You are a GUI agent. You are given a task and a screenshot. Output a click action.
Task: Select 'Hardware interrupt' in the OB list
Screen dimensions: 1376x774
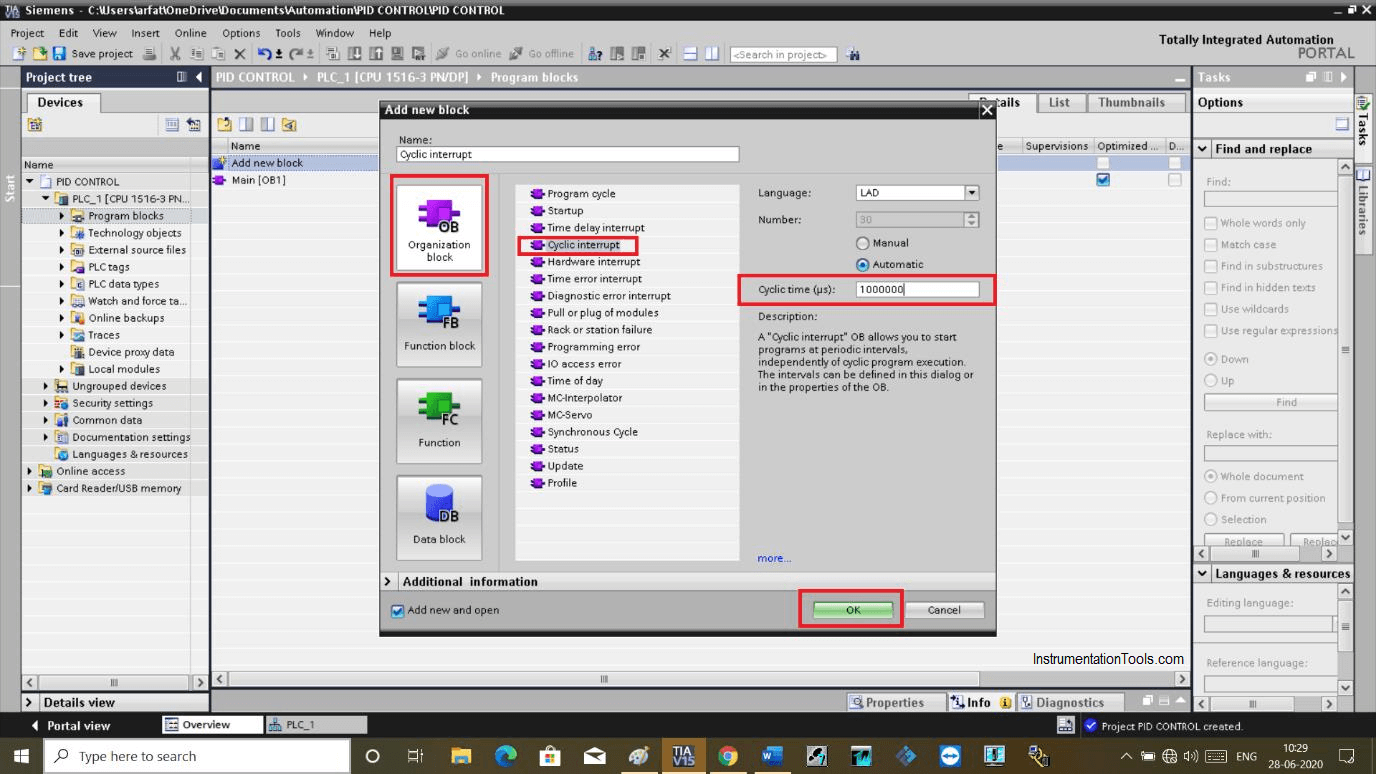tap(592, 262)
